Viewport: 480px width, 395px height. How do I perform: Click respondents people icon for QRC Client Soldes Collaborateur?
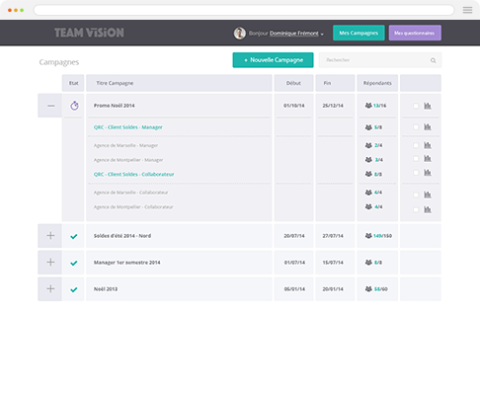(x=368, y=174)
